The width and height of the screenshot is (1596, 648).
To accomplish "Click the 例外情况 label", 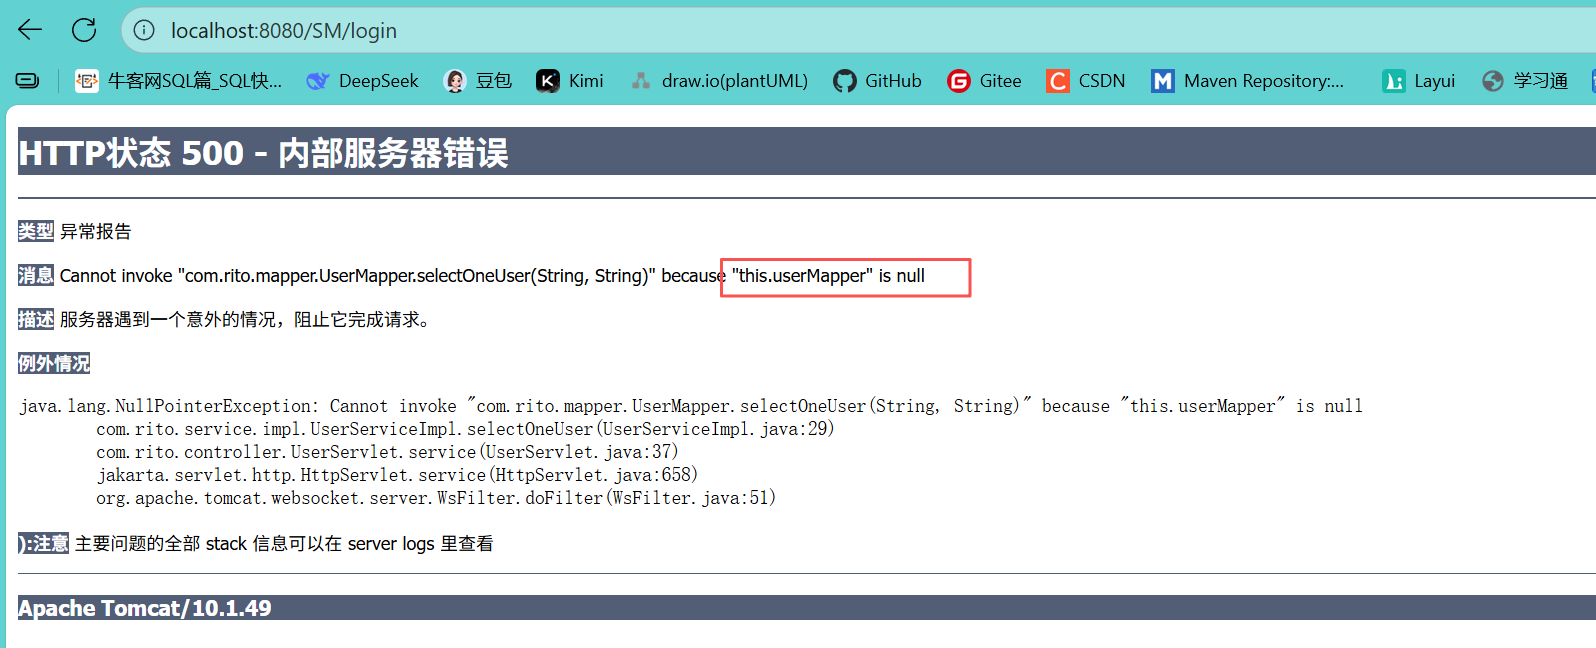I will pyautogui.click(x=54, y=363).
